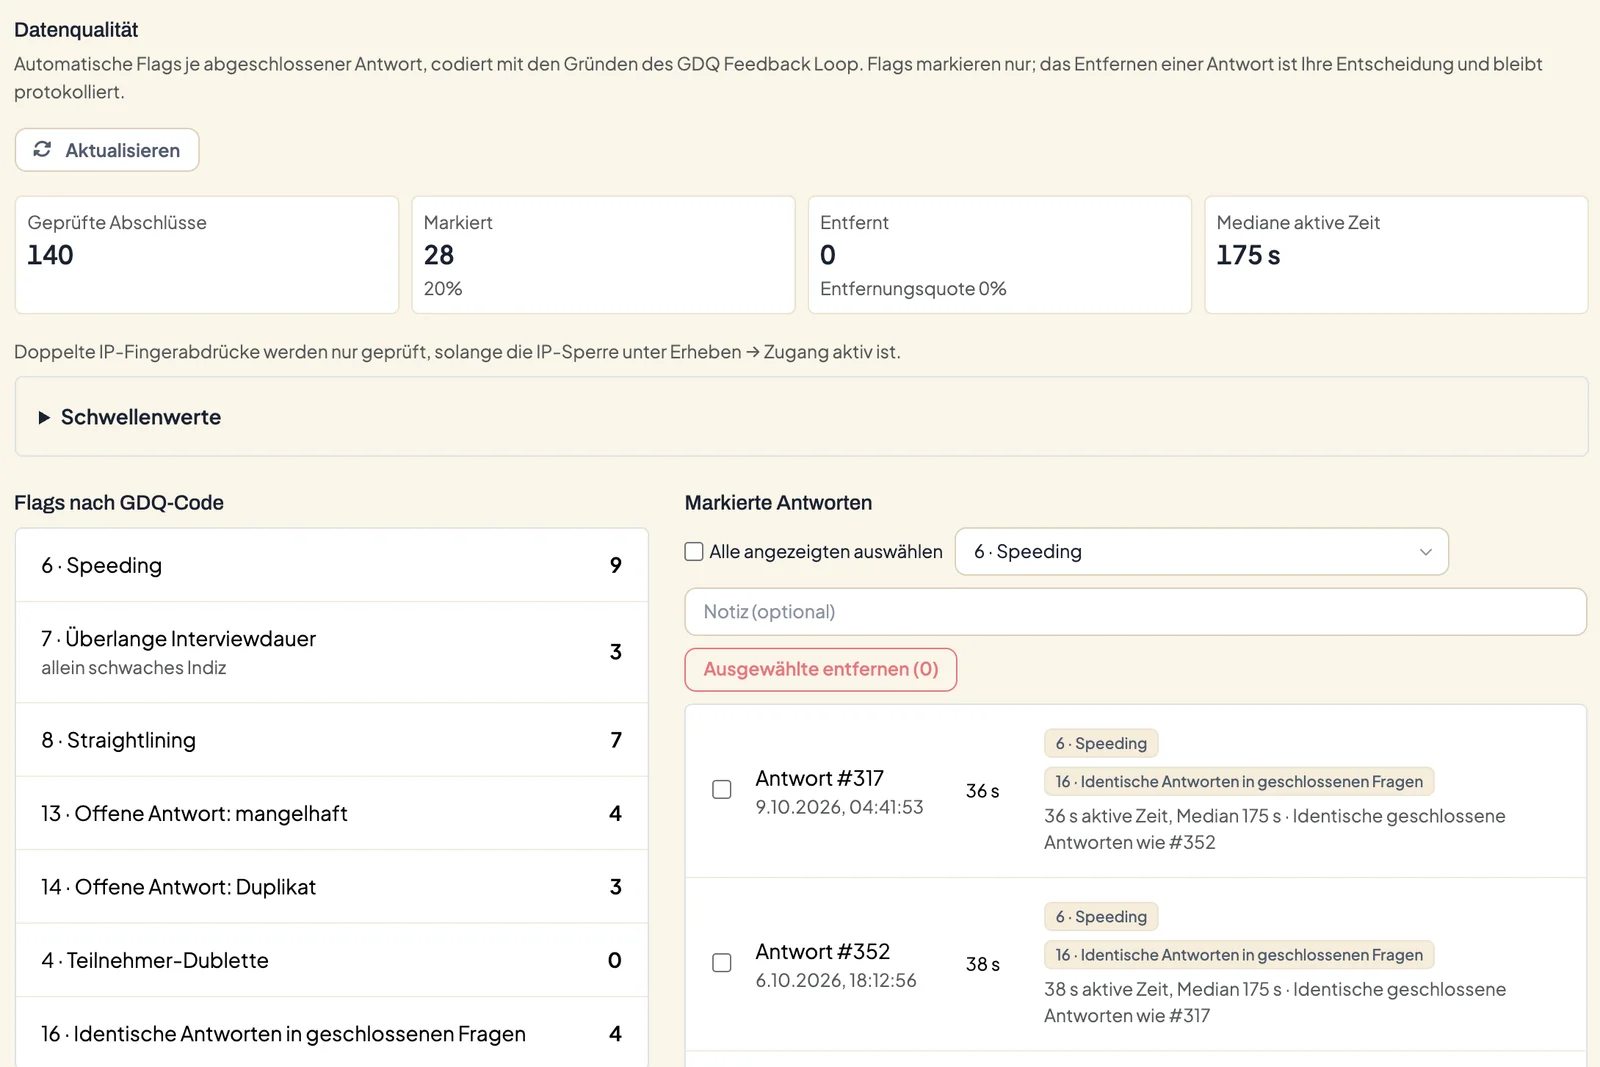Image resolution: width=1600 pixels, height=1067 pixels.
Task: Click the Datenqualität page heading
Action: [x=76, y=30]
